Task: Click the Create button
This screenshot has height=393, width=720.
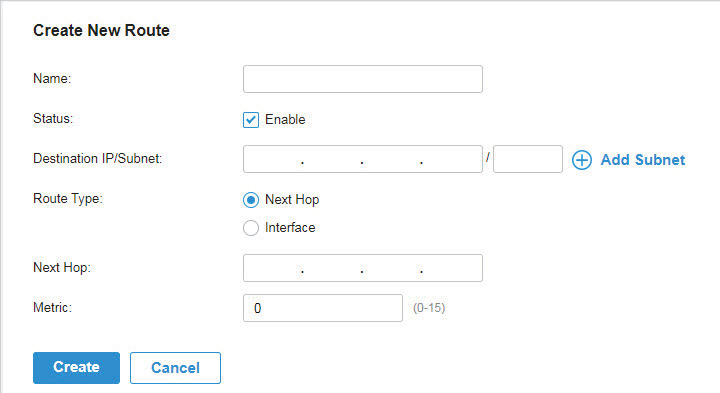Action: coord(76,368)
